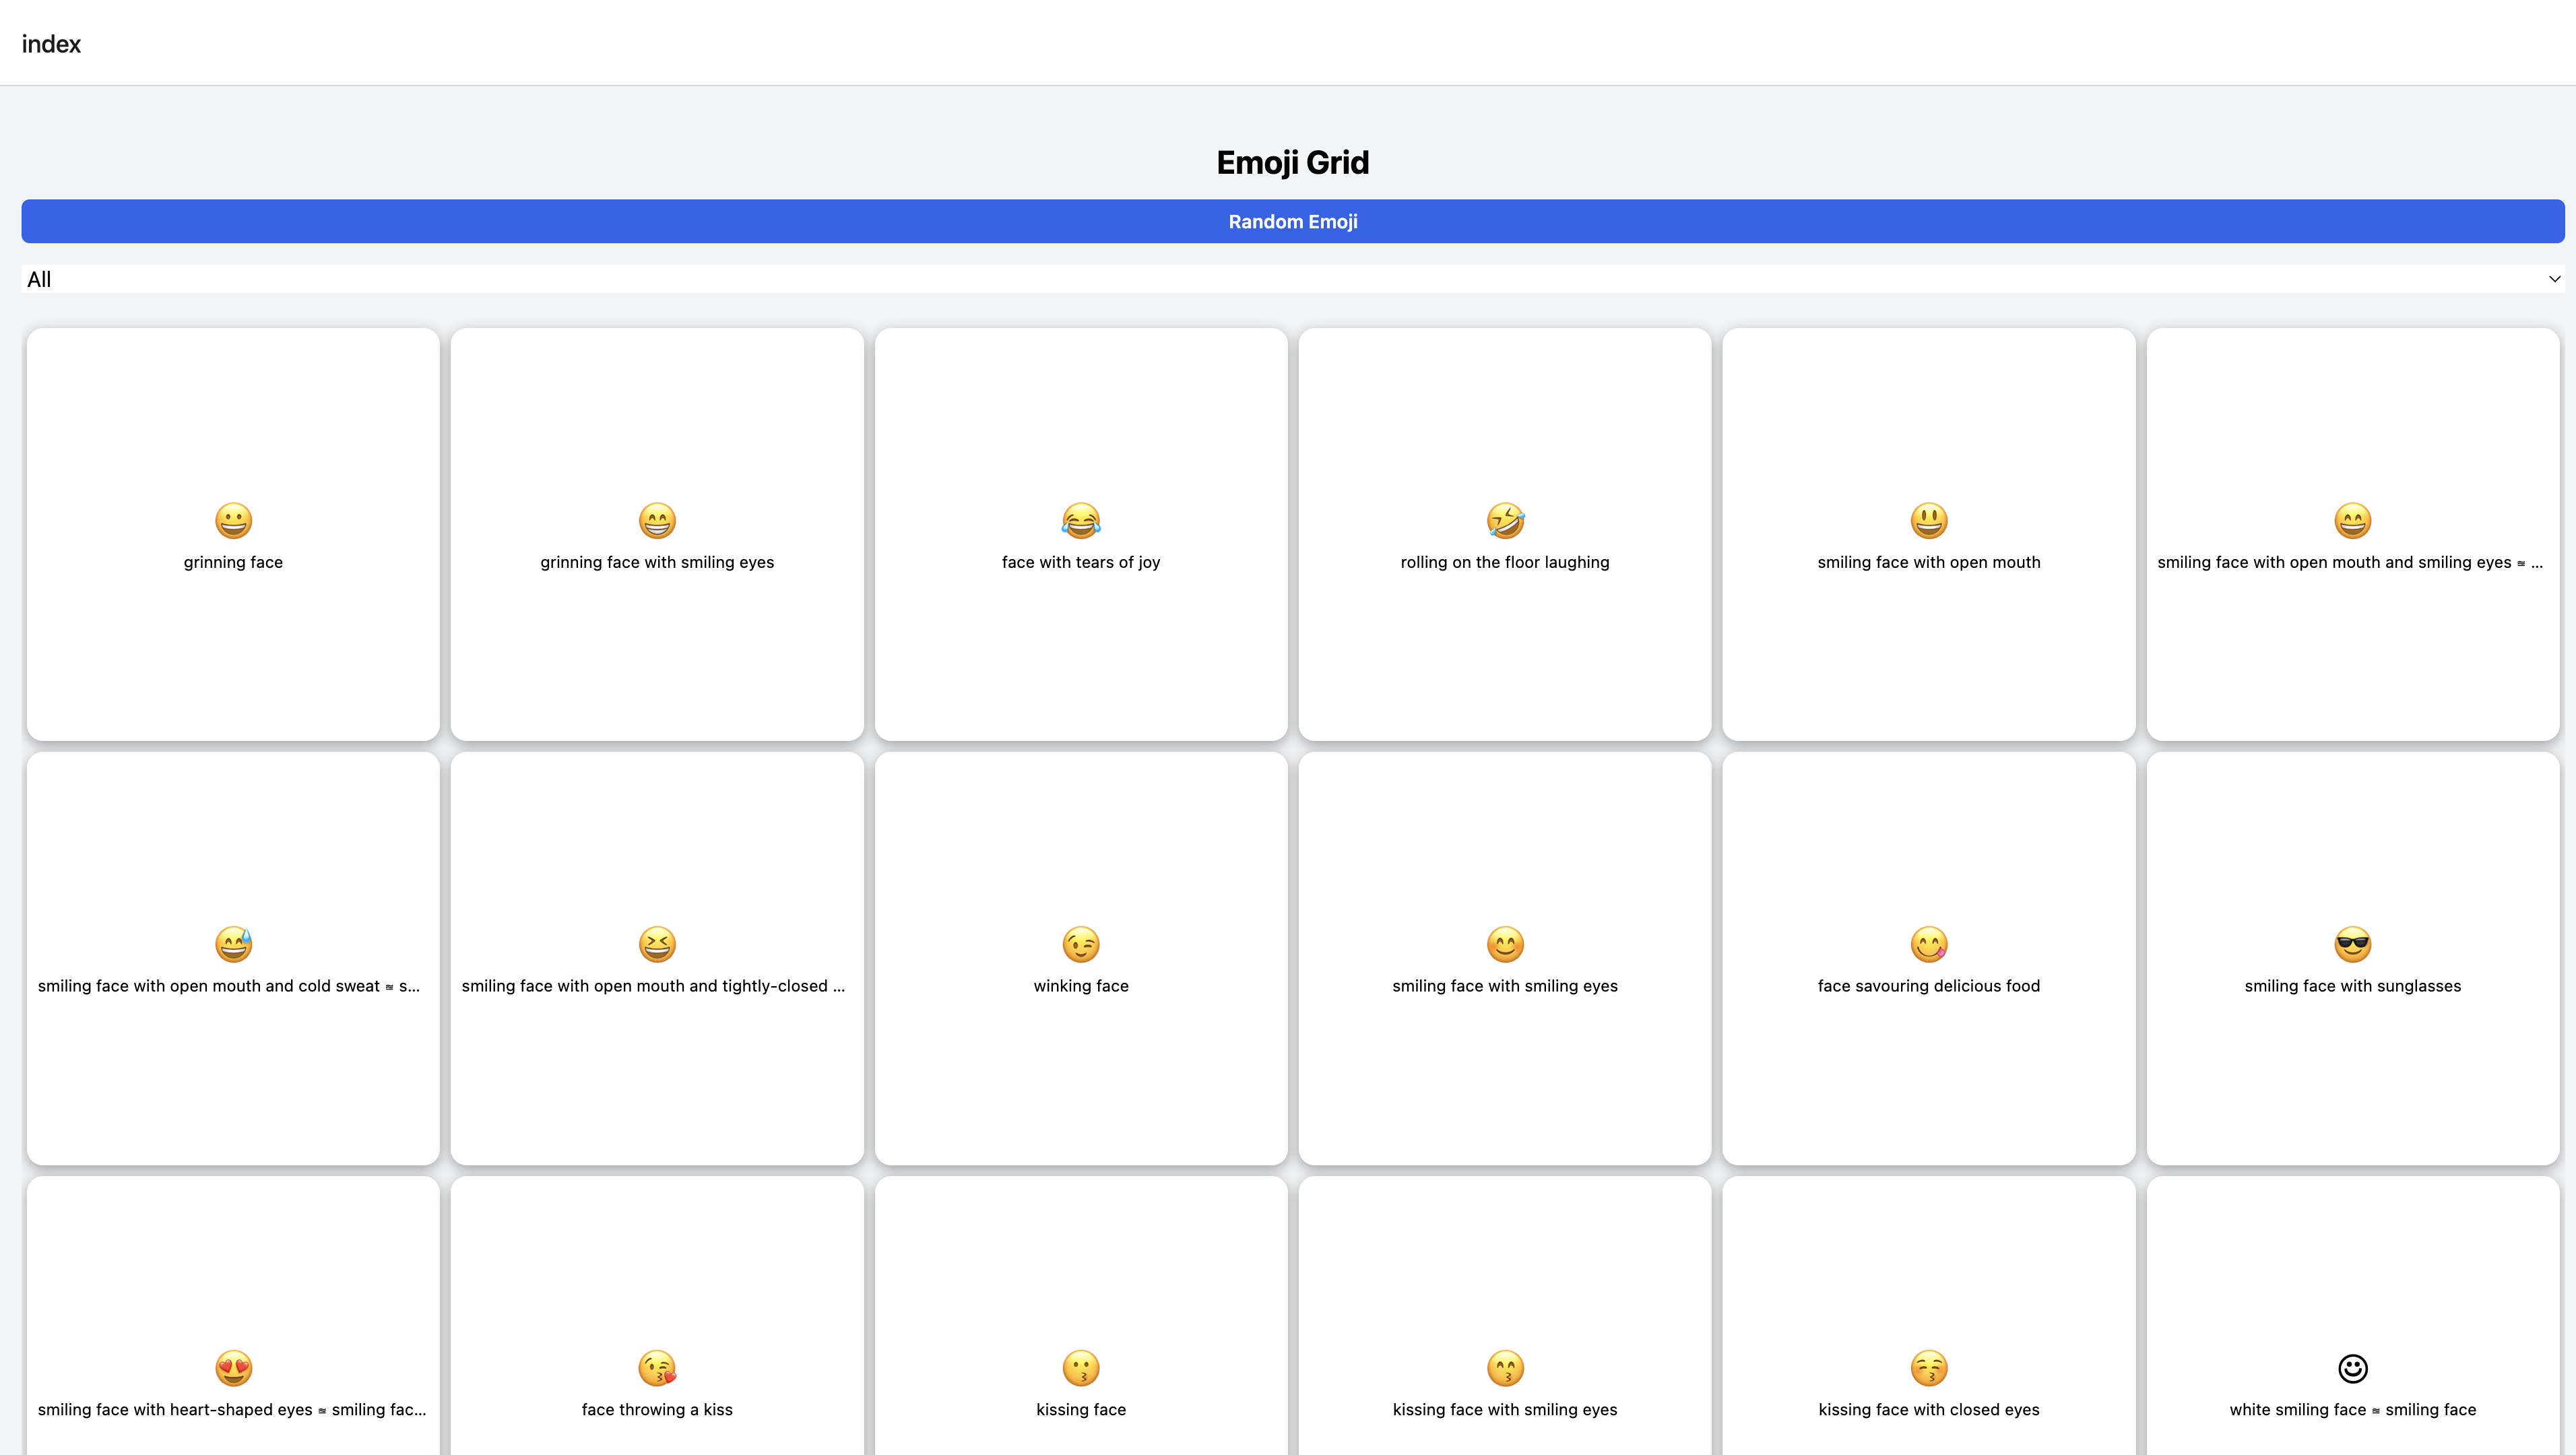This screenshot has width=2576, height=1455.
Task: Choose the face savouring delicious food emoji
Action: 1929,944
